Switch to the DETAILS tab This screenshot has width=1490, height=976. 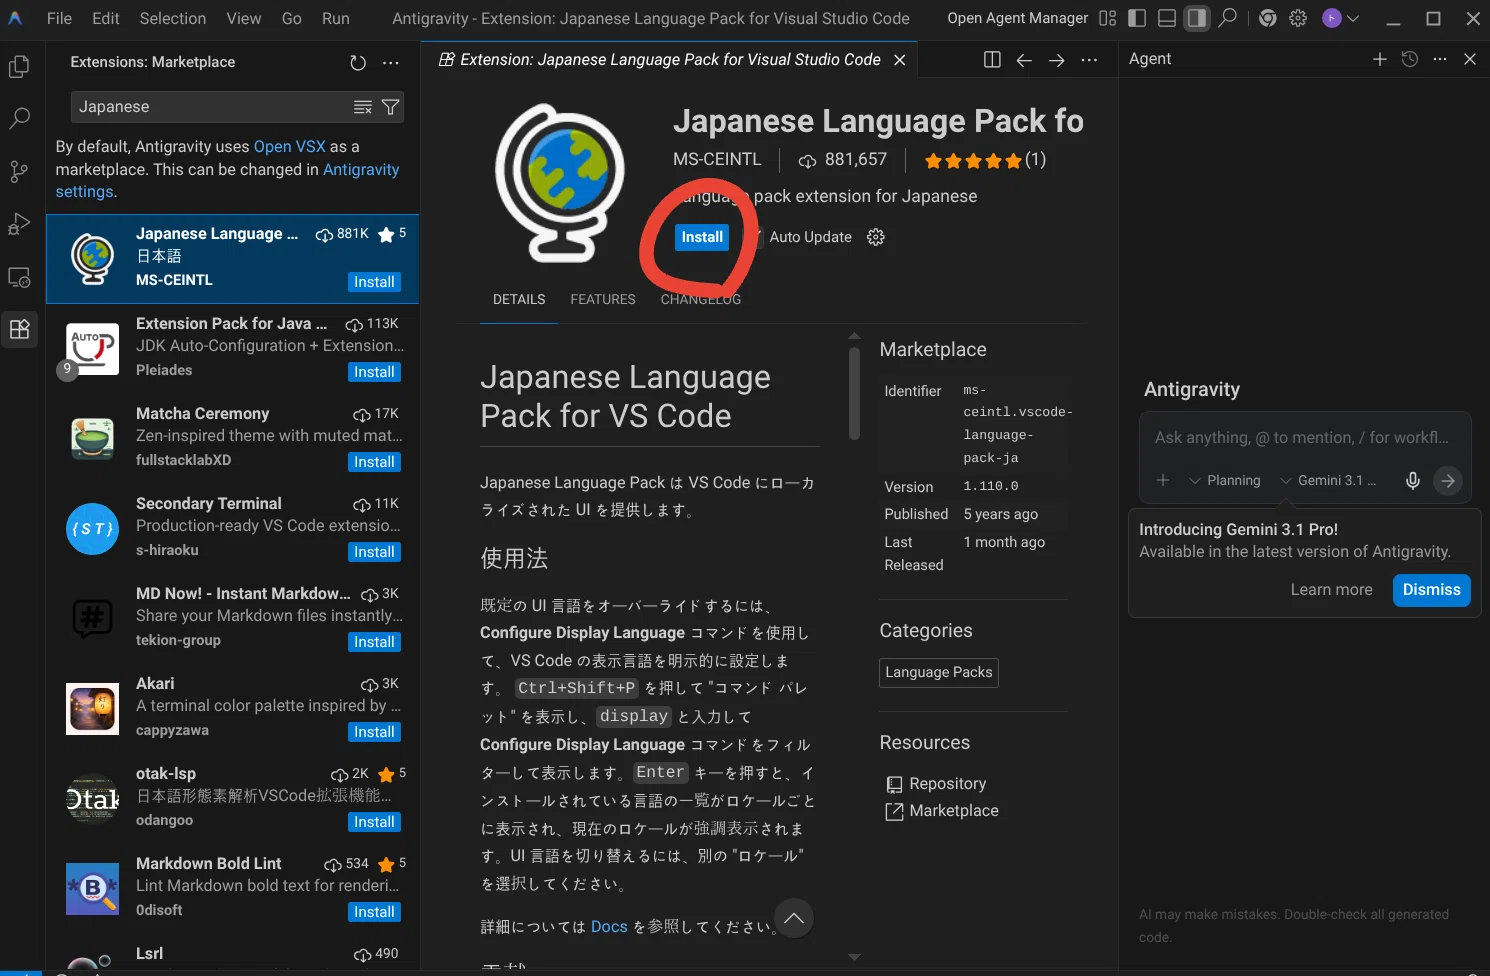(519, 299)
